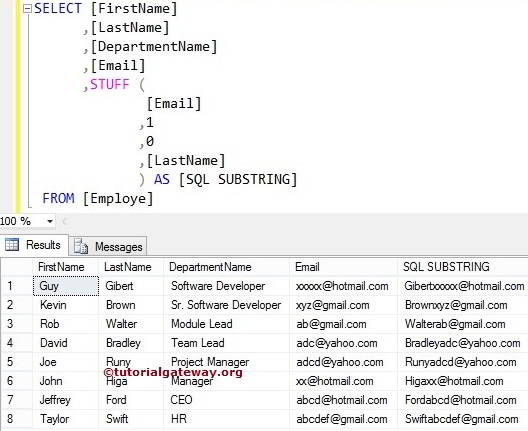
Task: Select row header number 3
Action: pos(17,324)
